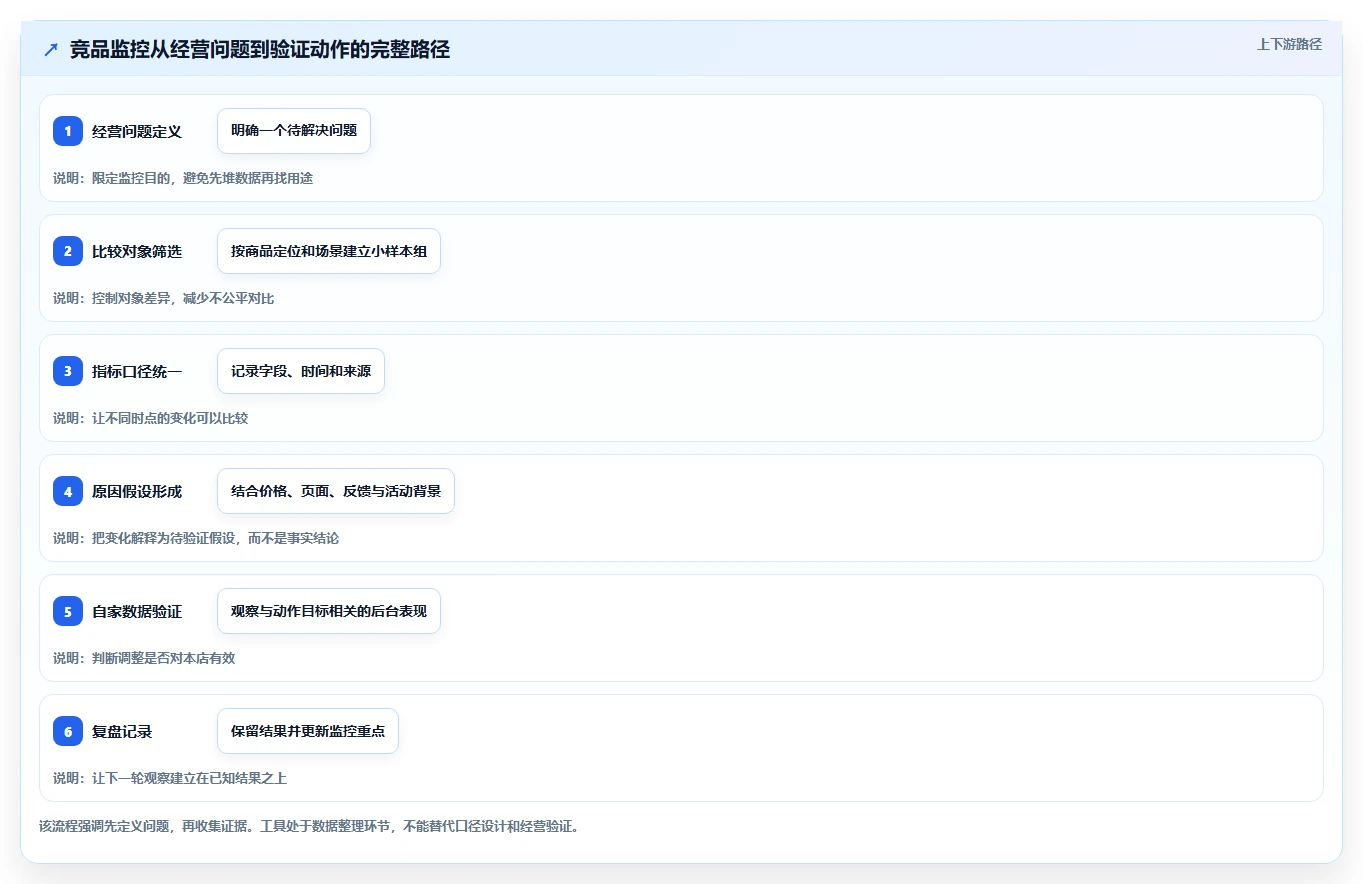Click the step 1 number badge
This screenshot has width=1363, height=884.
[68, 131]
